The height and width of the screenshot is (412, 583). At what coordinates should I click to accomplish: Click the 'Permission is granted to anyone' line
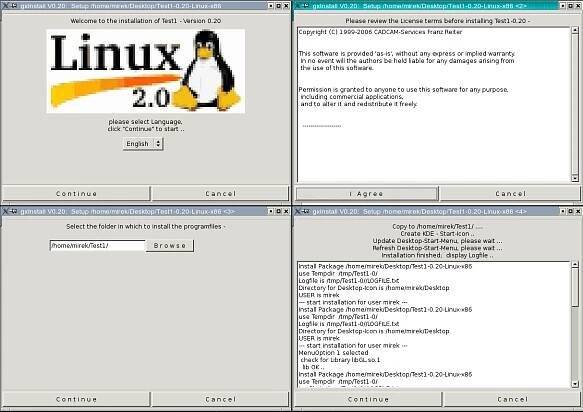[403, 90]
